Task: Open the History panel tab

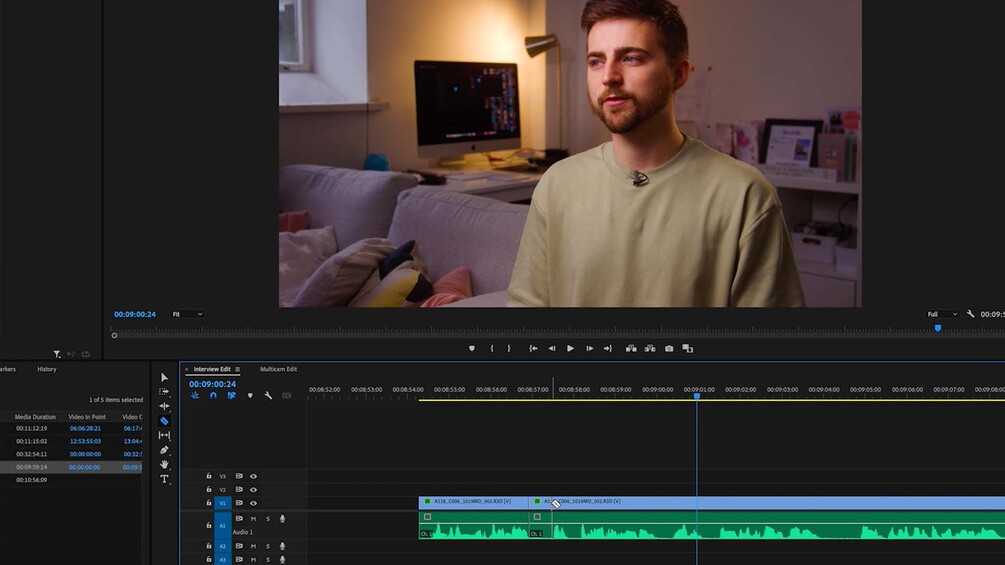Action: [47, 369]
